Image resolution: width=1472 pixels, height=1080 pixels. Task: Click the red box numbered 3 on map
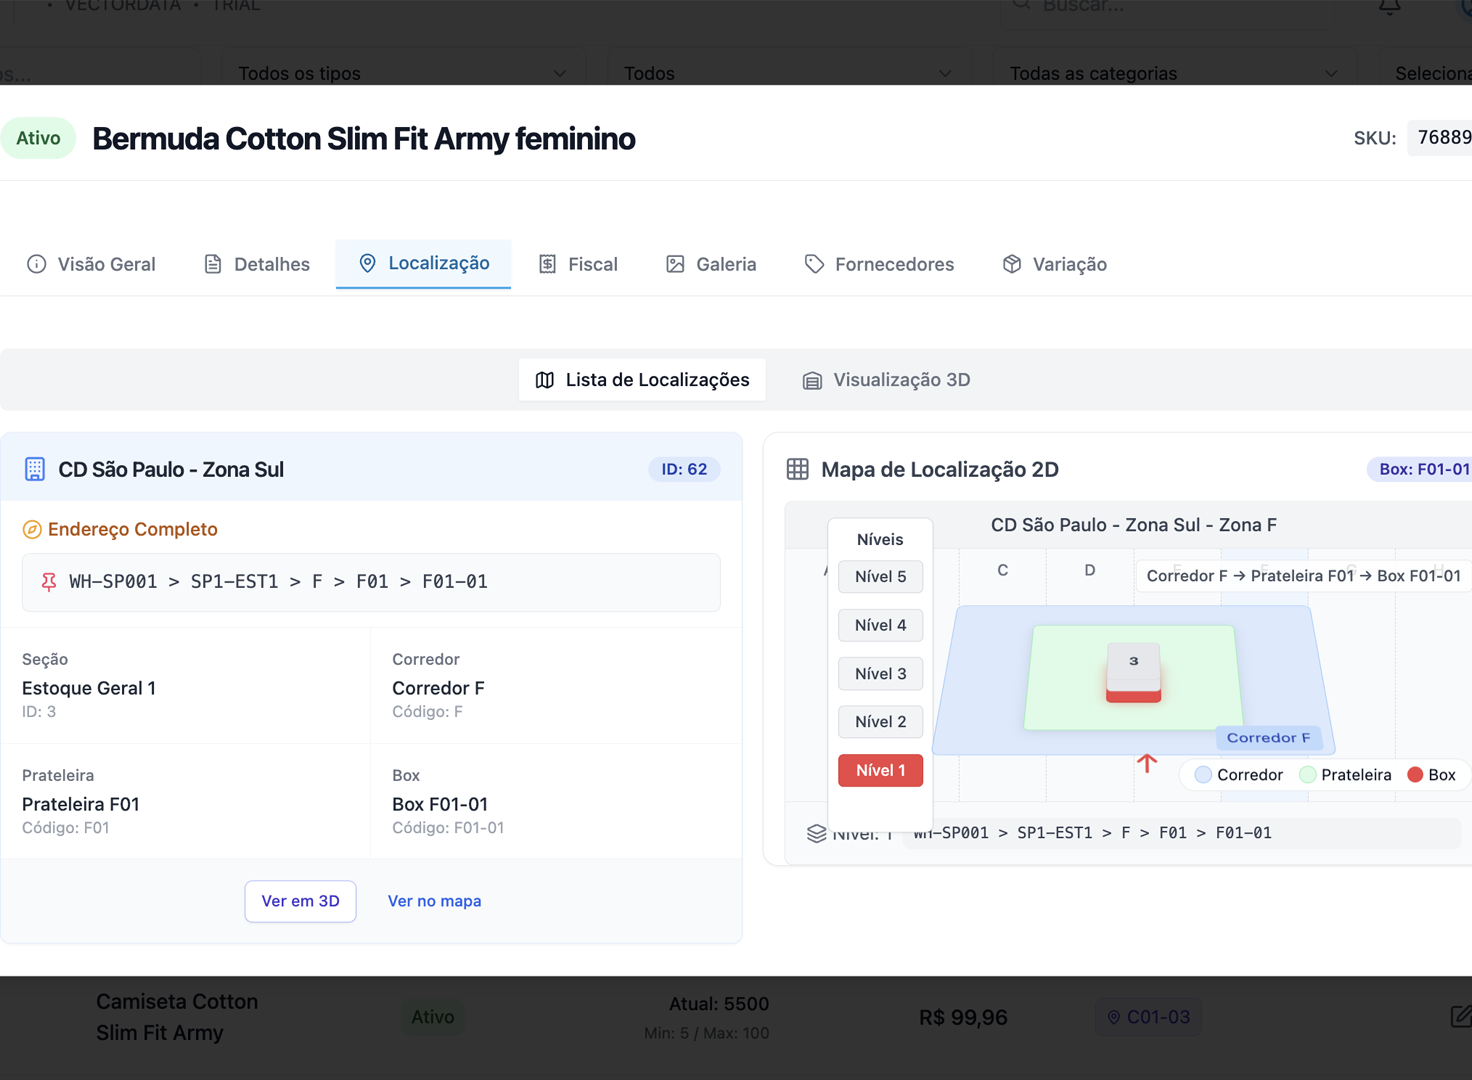1133,673
